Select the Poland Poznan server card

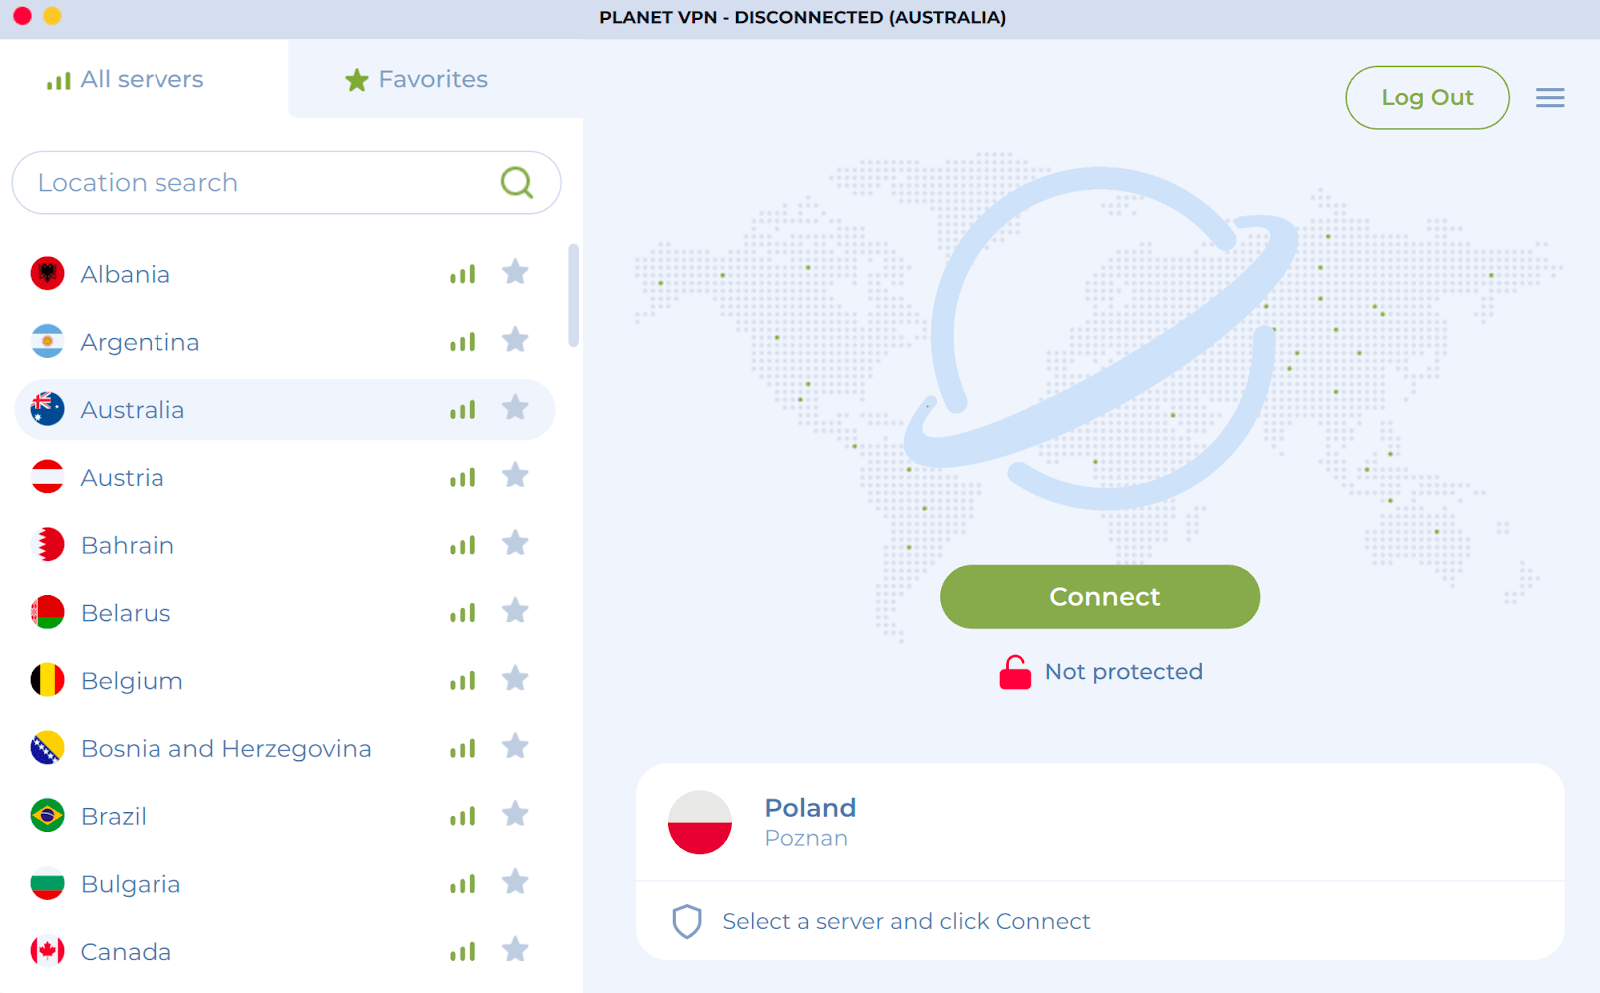pyautogui.click(x=1100, y=822)
